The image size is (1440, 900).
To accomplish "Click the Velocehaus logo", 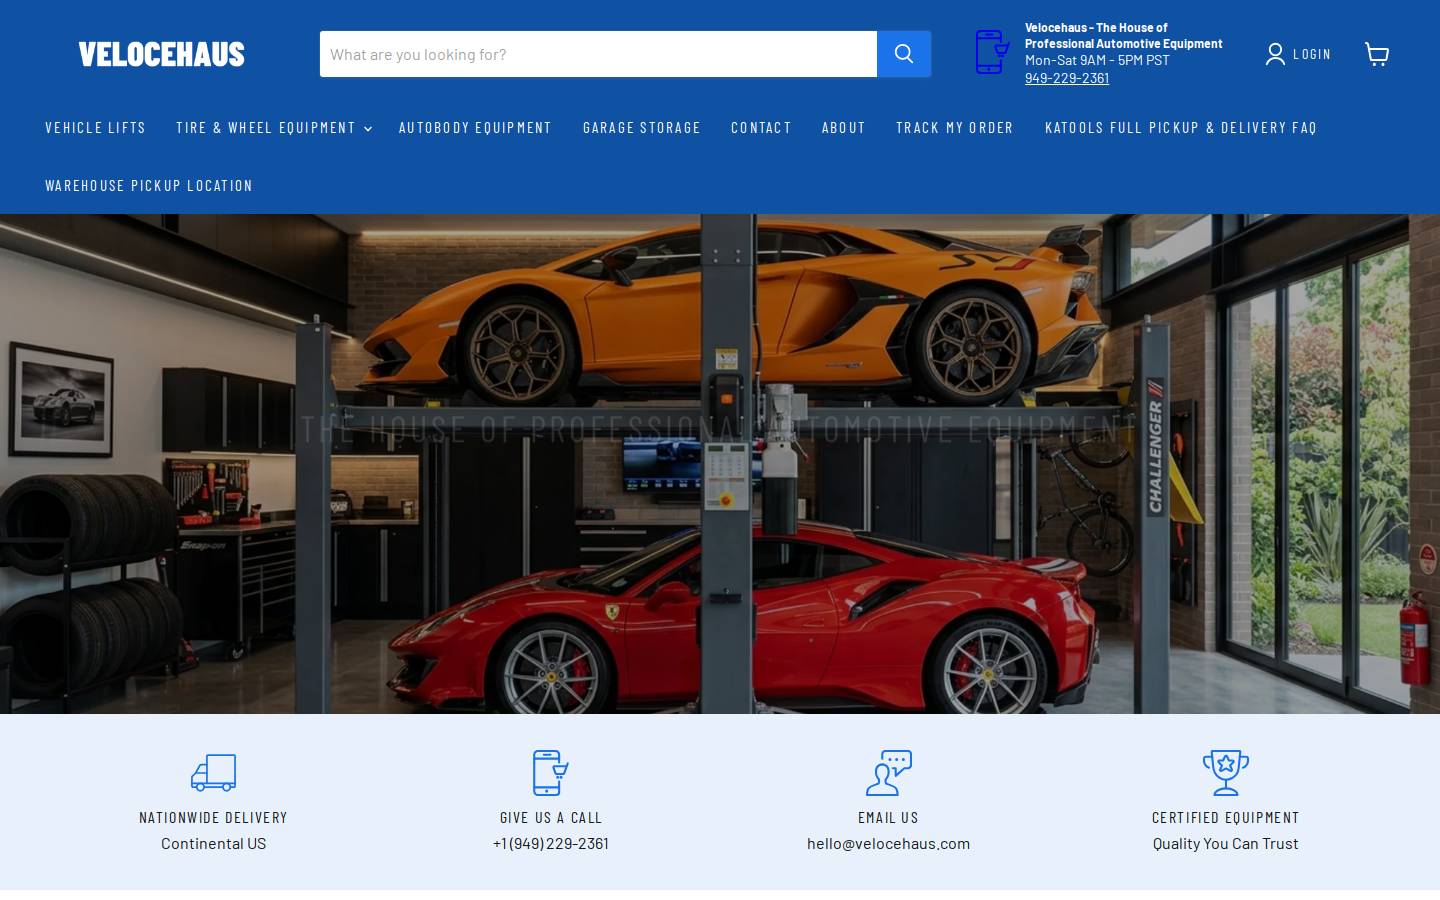I will point(161,54).
